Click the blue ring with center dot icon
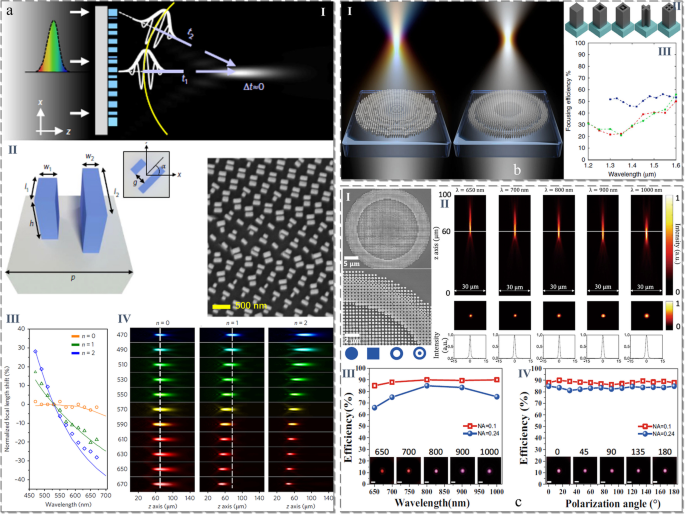The height and width of the screenshot is (515, 685). tap(419, 354)
